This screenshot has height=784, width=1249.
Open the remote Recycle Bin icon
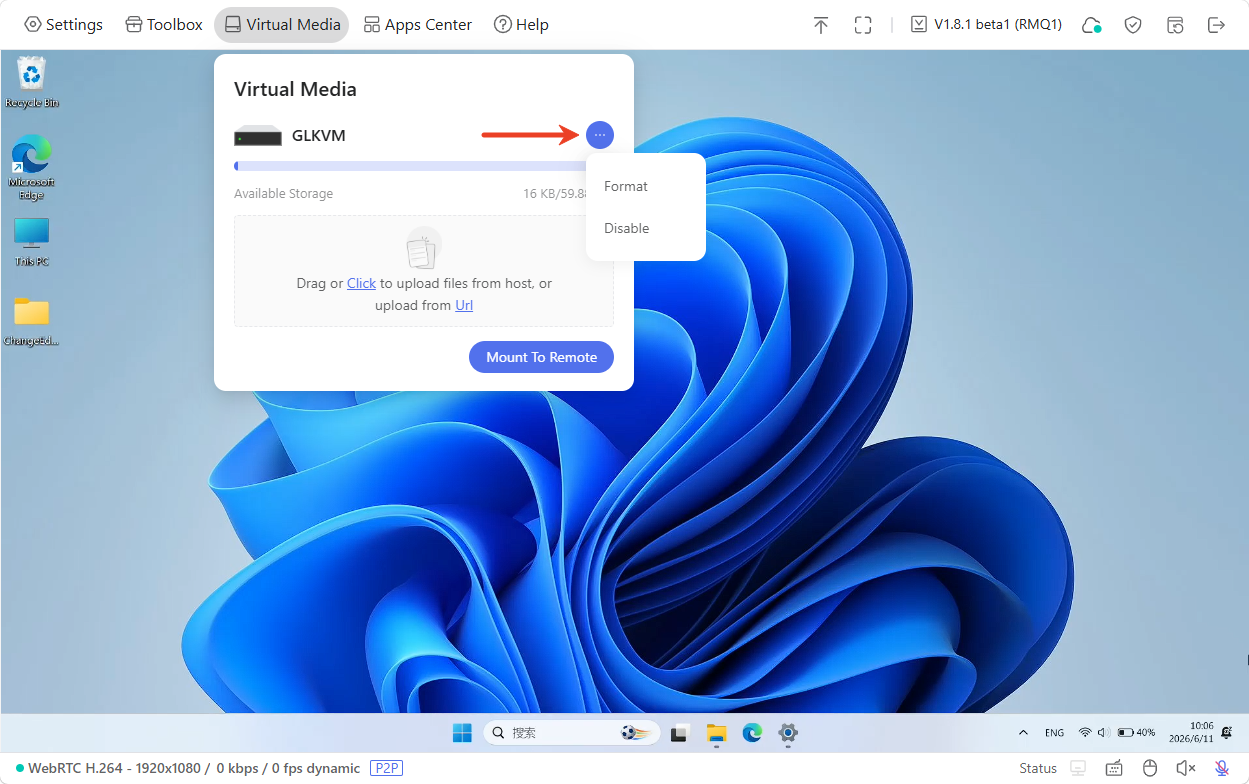(x=32, y=83)
